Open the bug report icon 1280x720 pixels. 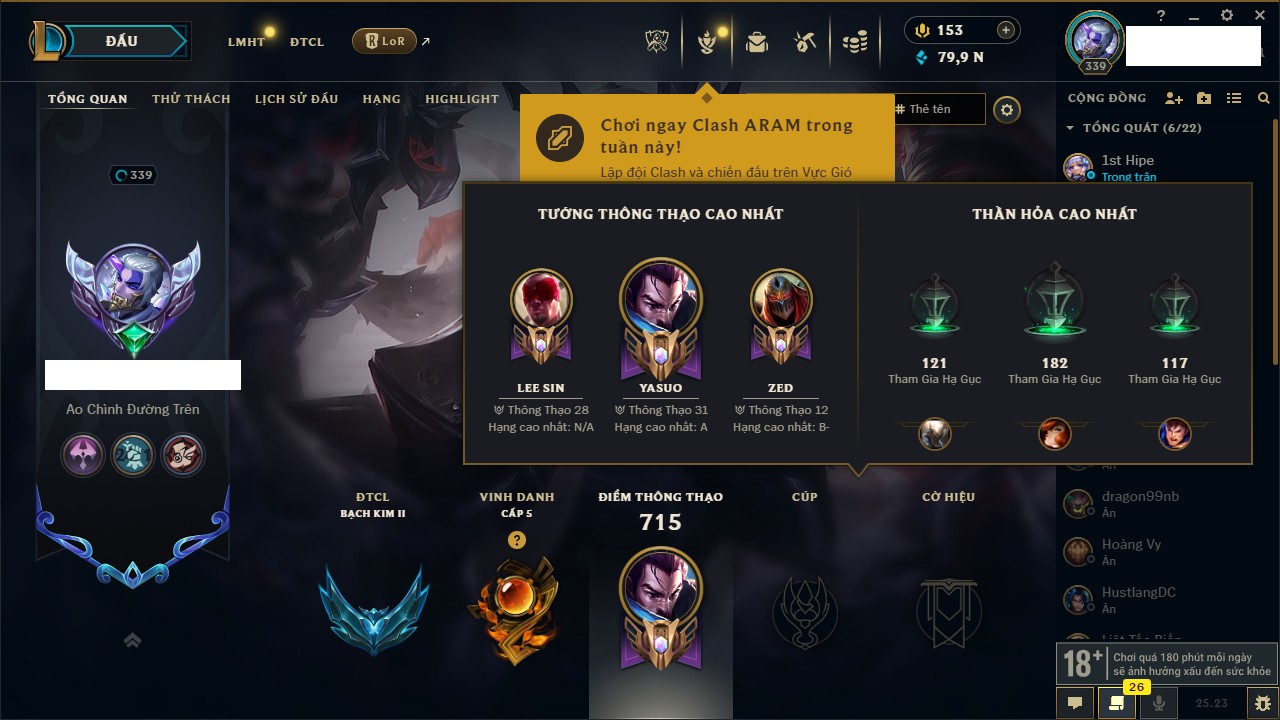[x=1262, y=703]
